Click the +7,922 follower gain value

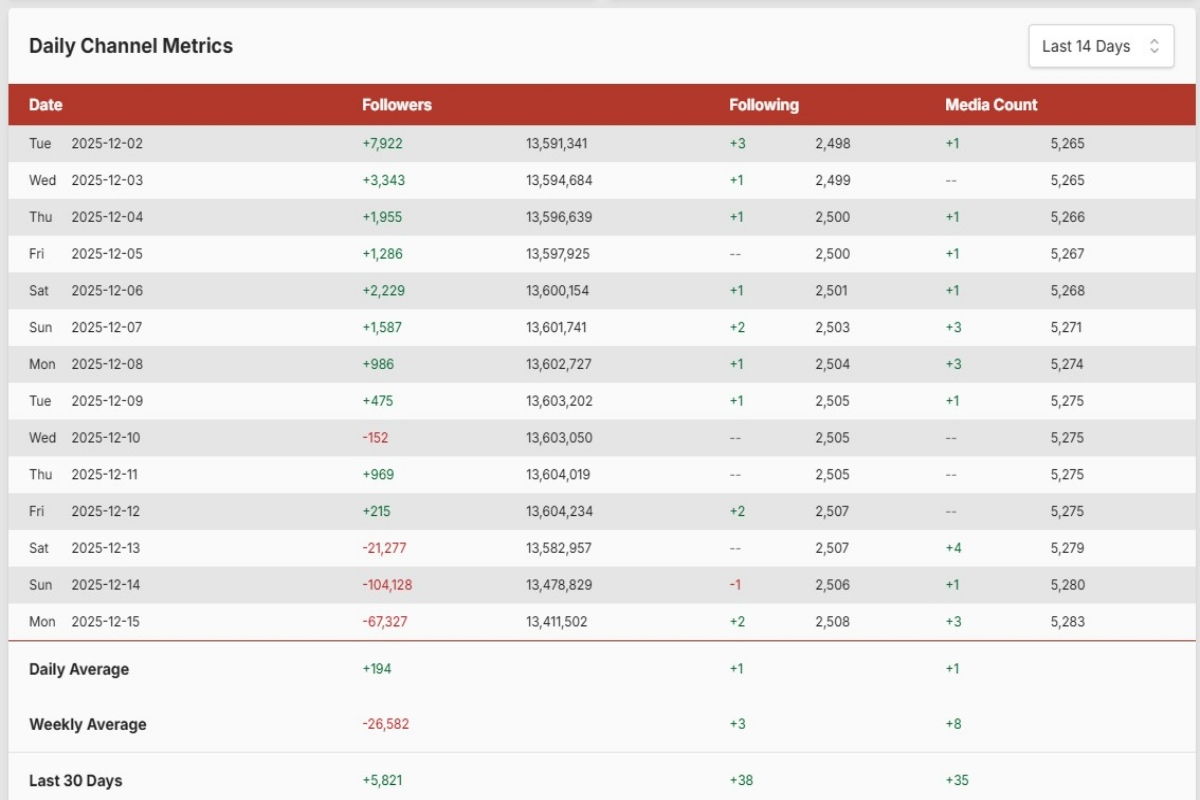pyautogui.click(x=382, y=143)
